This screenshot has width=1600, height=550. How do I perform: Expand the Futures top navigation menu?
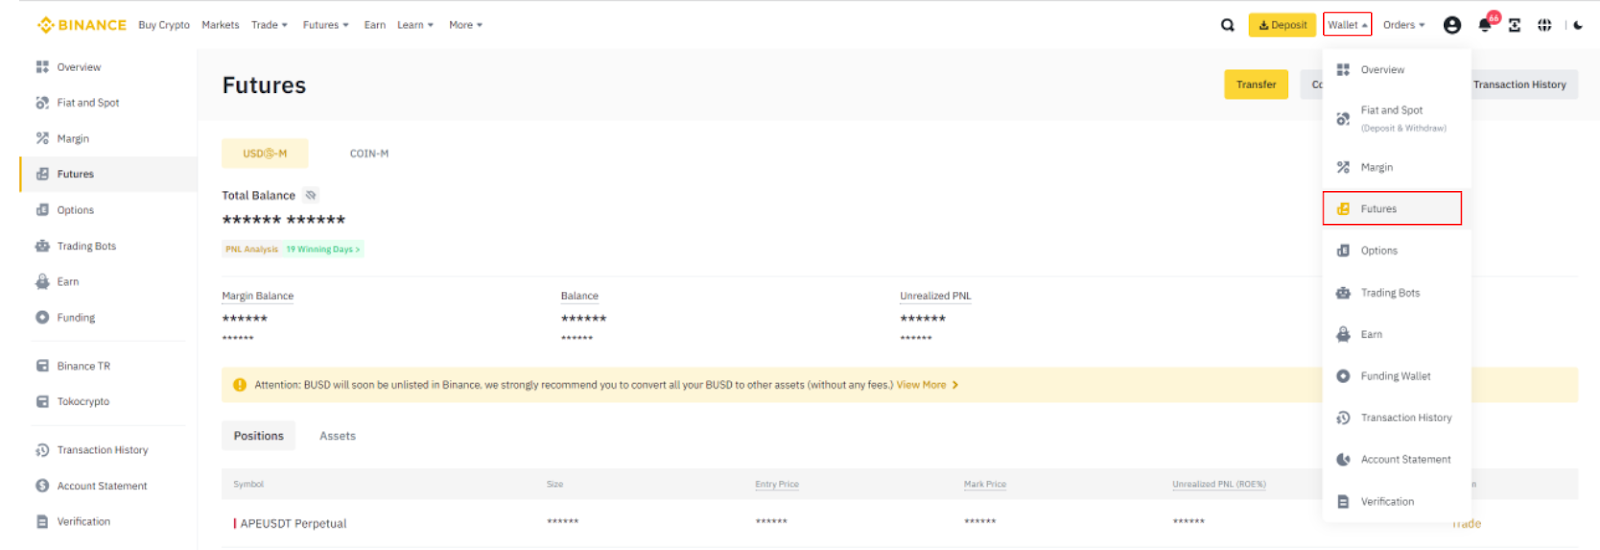coord(326,25)
